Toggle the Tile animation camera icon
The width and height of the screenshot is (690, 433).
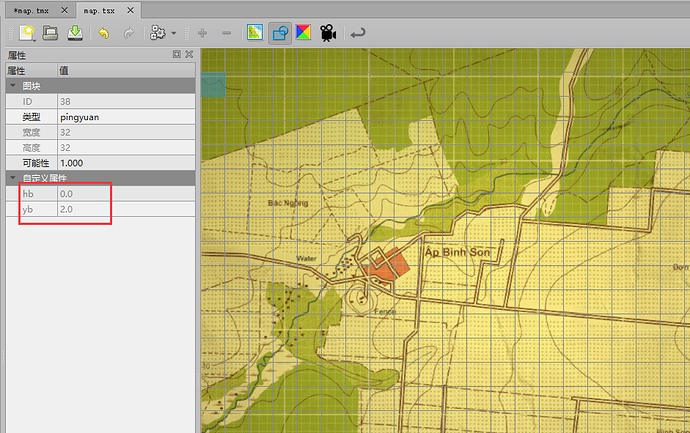click(x=327, y=33)
